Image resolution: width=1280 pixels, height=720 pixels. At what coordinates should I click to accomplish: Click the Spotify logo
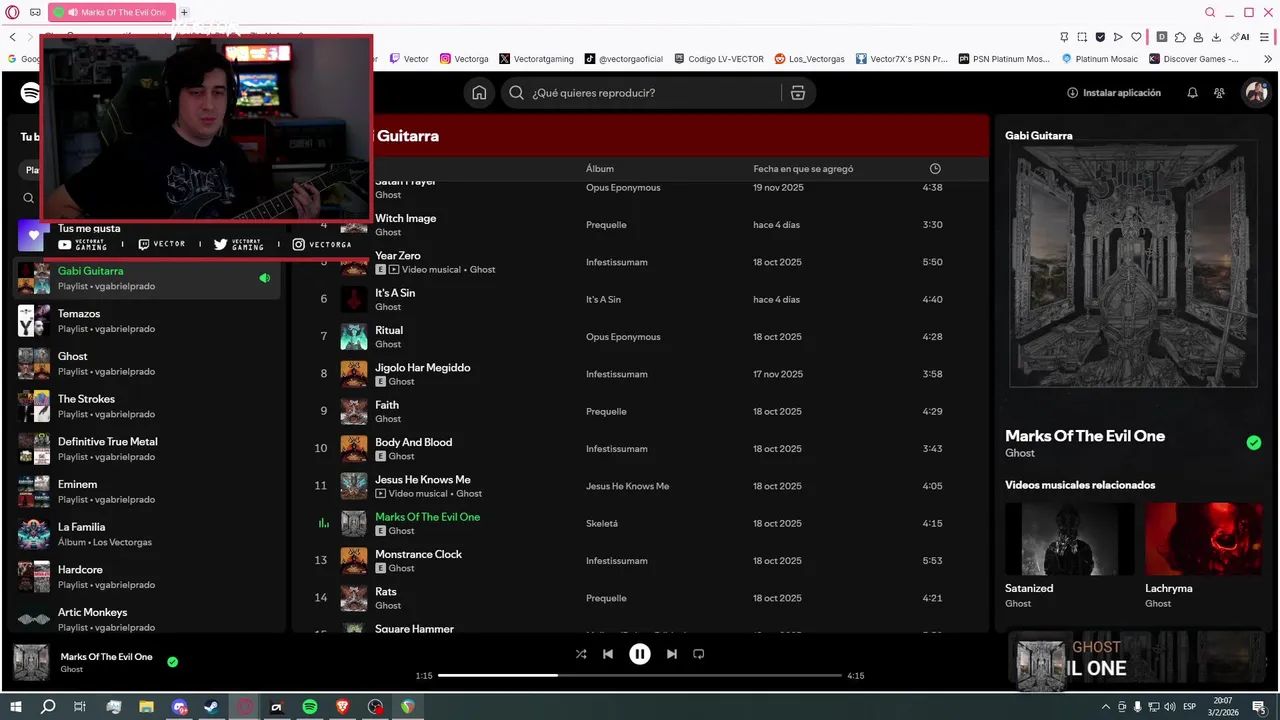coord(31,93)
